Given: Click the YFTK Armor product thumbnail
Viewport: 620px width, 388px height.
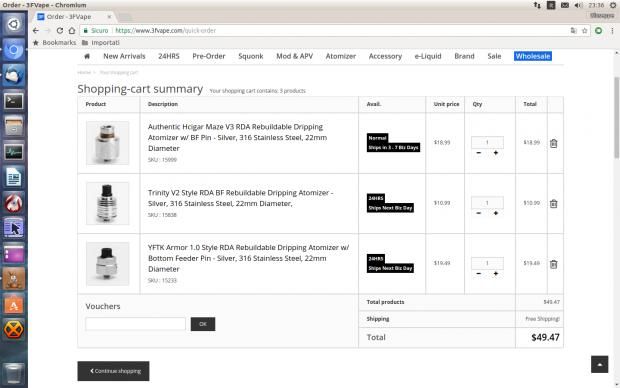Looking at the screenshot, I should pyautogui.click(x=108, y=264).
